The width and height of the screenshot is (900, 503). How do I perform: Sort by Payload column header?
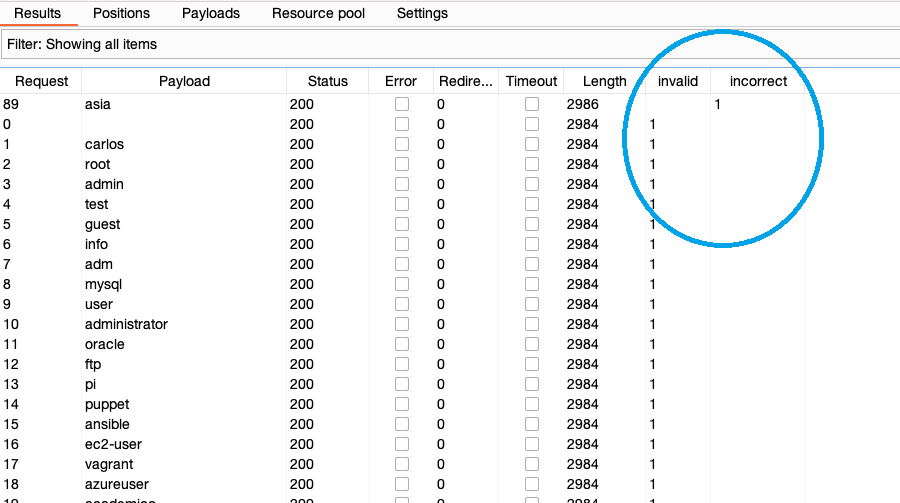click(x=184, y=81)
